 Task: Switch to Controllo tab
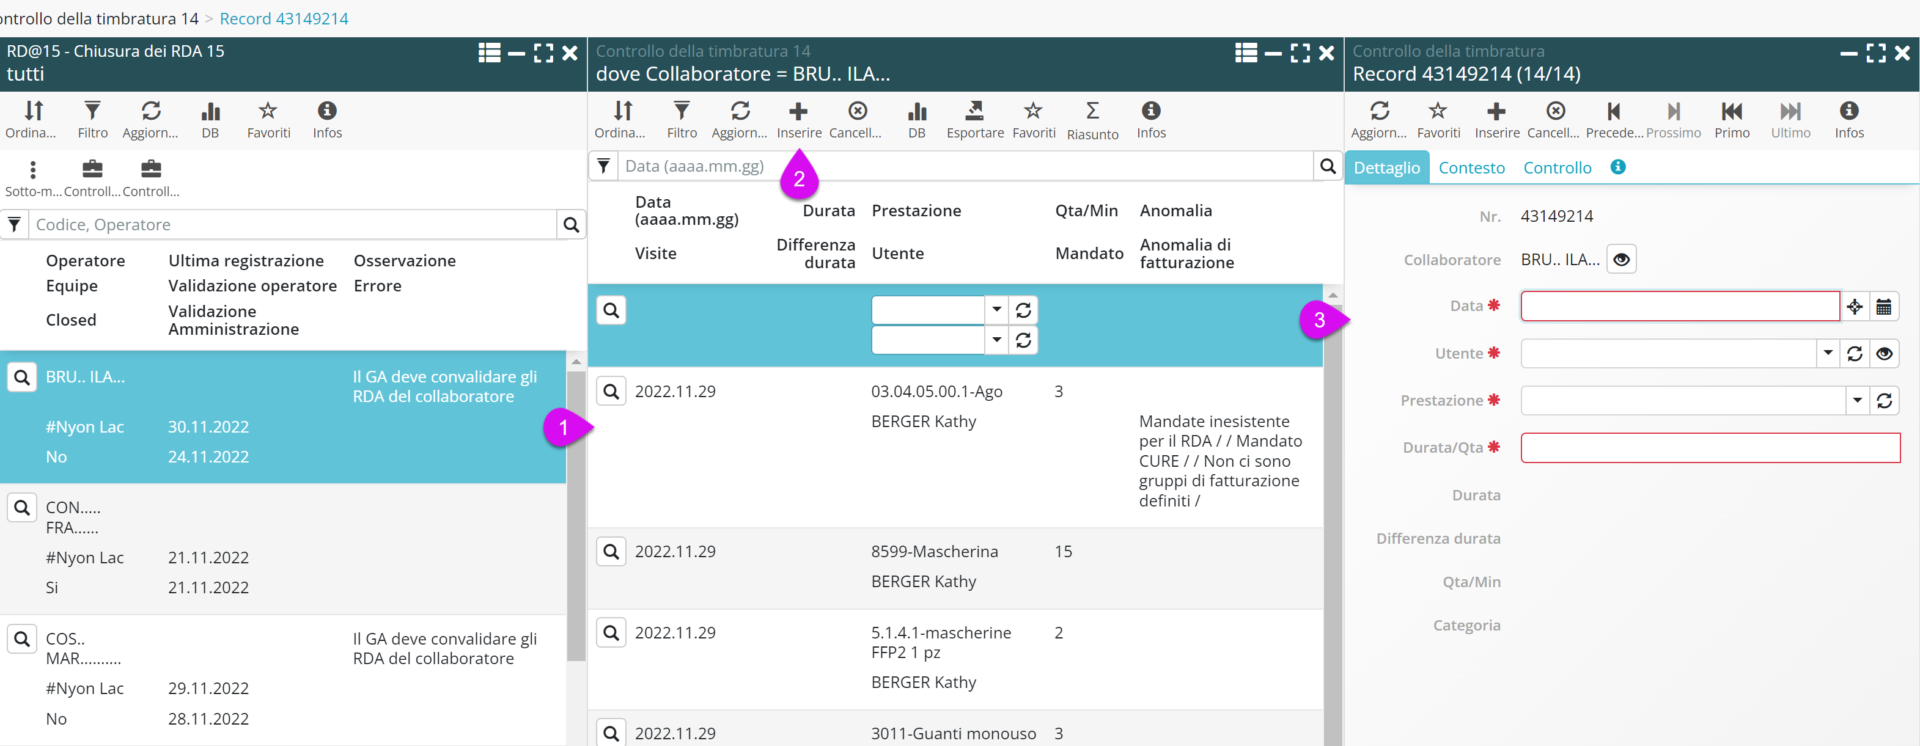[x=1557, y=168]
